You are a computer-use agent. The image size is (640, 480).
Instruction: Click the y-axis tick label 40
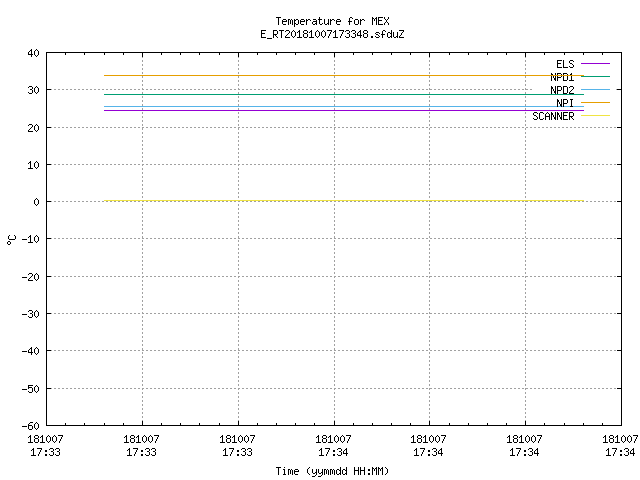pyautogui.click(x=33, y=53)
